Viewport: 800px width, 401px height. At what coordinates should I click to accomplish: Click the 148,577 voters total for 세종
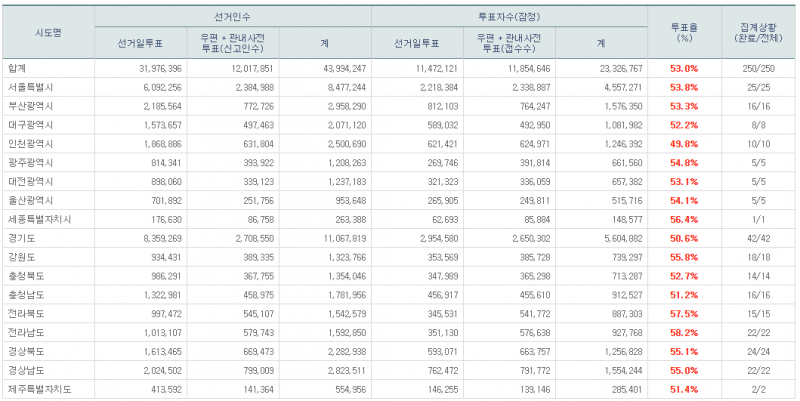pyautogui.click(x=627, y=219)
